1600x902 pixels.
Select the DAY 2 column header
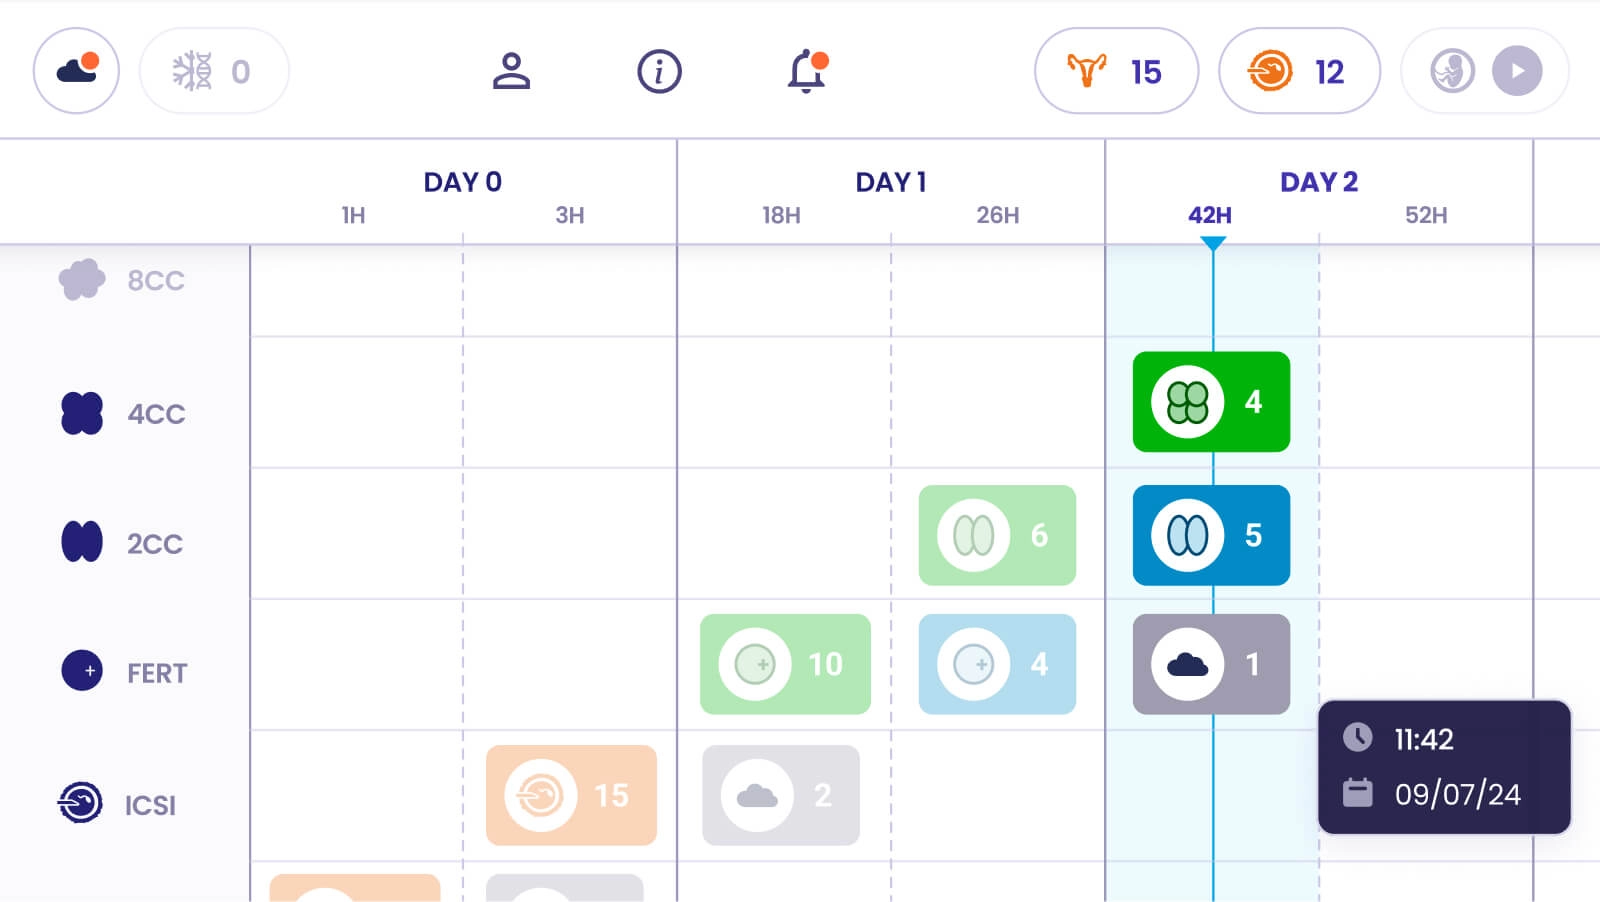tap(1318, 182)
